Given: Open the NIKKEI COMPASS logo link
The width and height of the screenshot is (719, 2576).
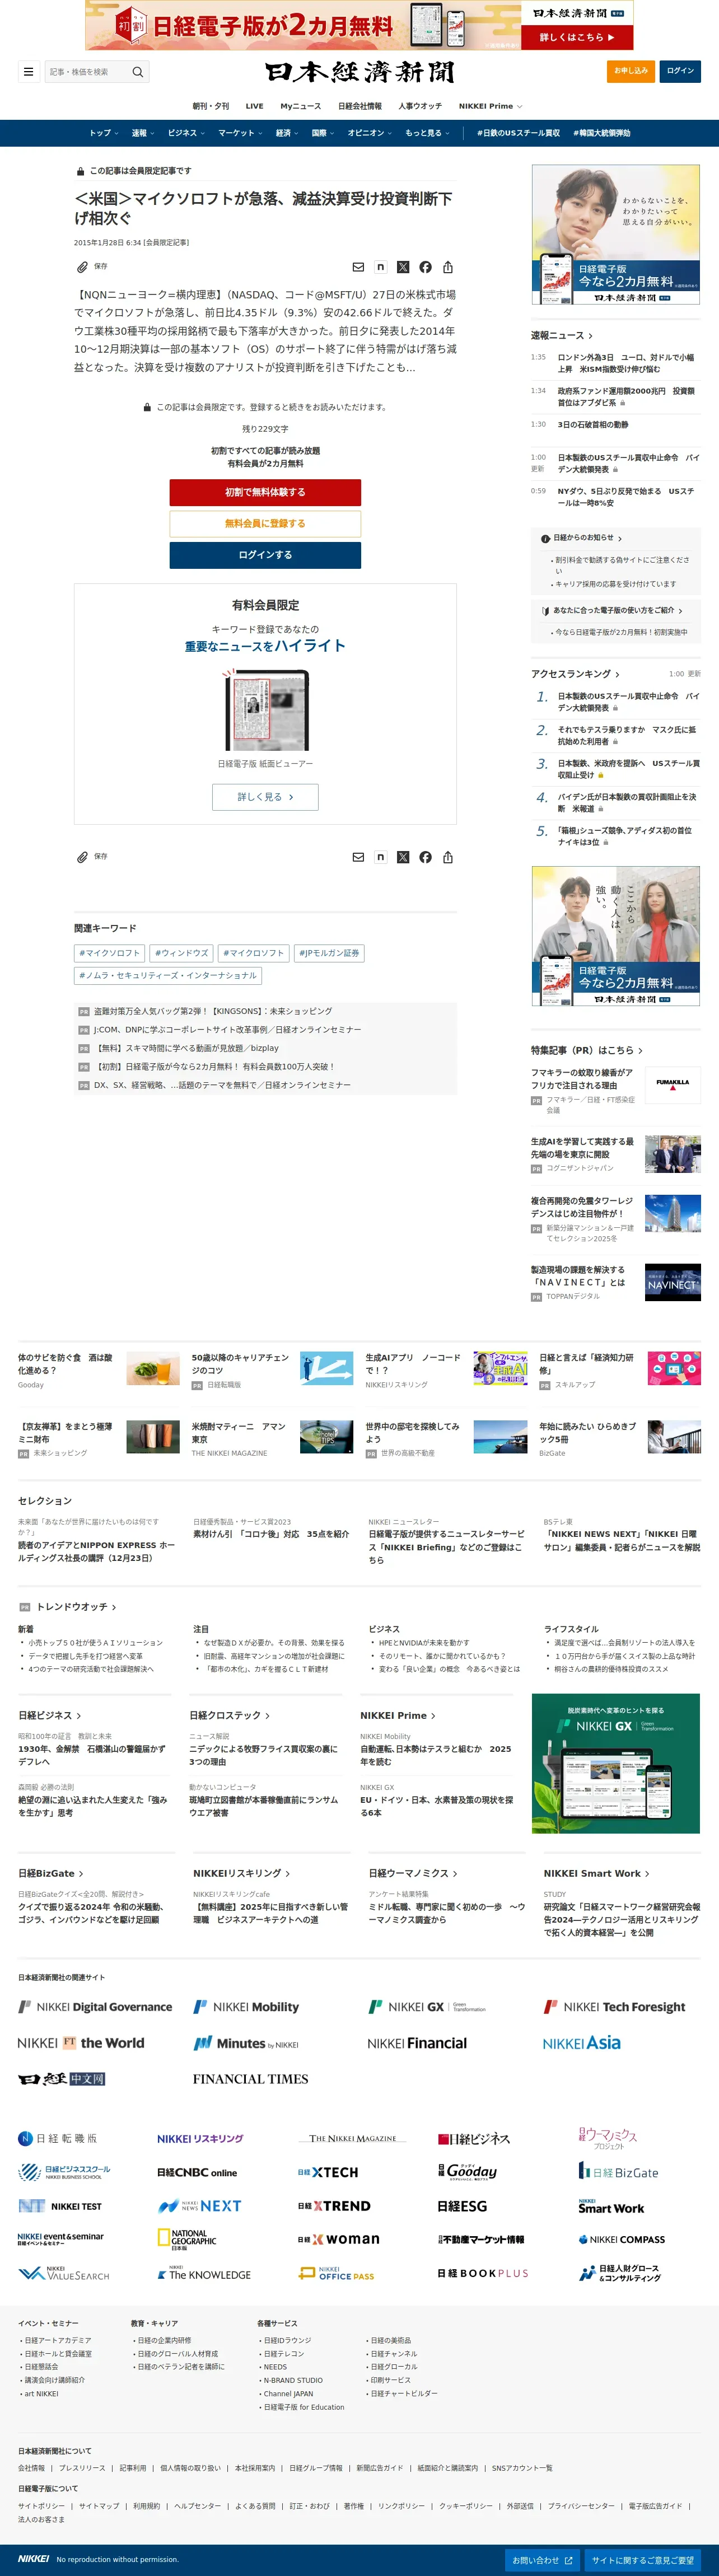Looking at the screenshot, I should [621, 2239].
